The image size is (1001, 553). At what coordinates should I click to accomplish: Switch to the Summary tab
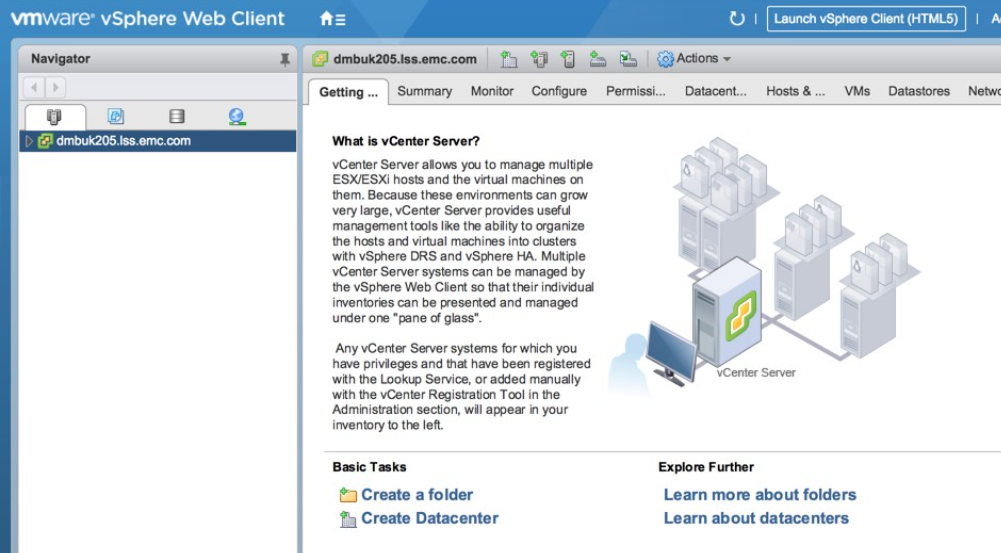tap(424, 91)
